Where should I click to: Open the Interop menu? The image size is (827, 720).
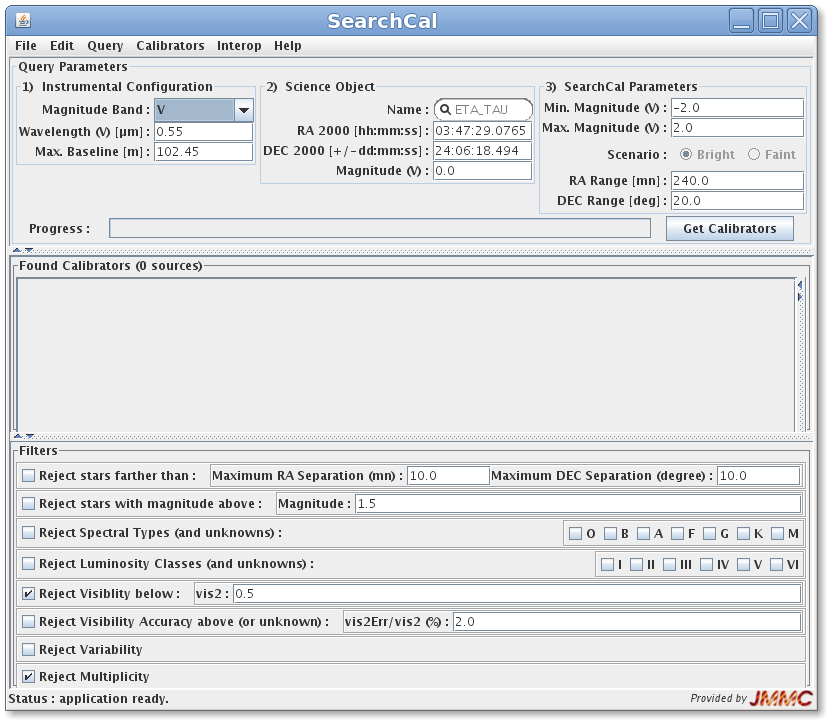pyautogui.click(x=239, y=46)
